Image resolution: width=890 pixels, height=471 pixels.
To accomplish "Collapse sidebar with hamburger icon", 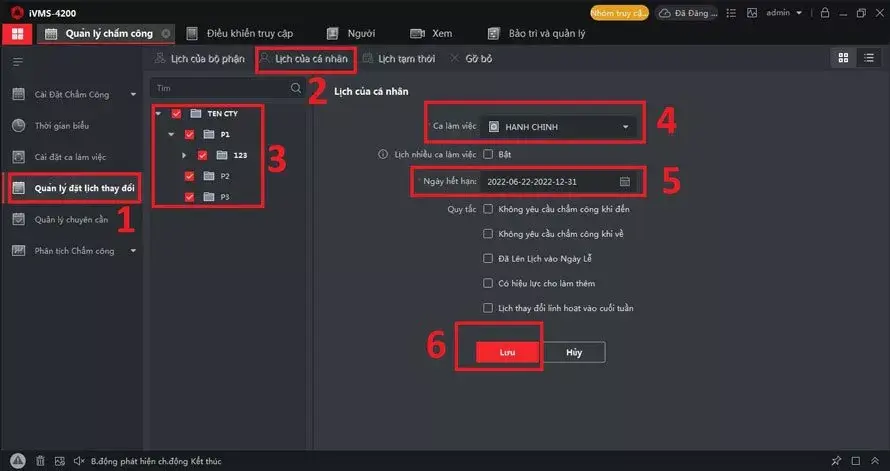I will (x=18, y=61).
